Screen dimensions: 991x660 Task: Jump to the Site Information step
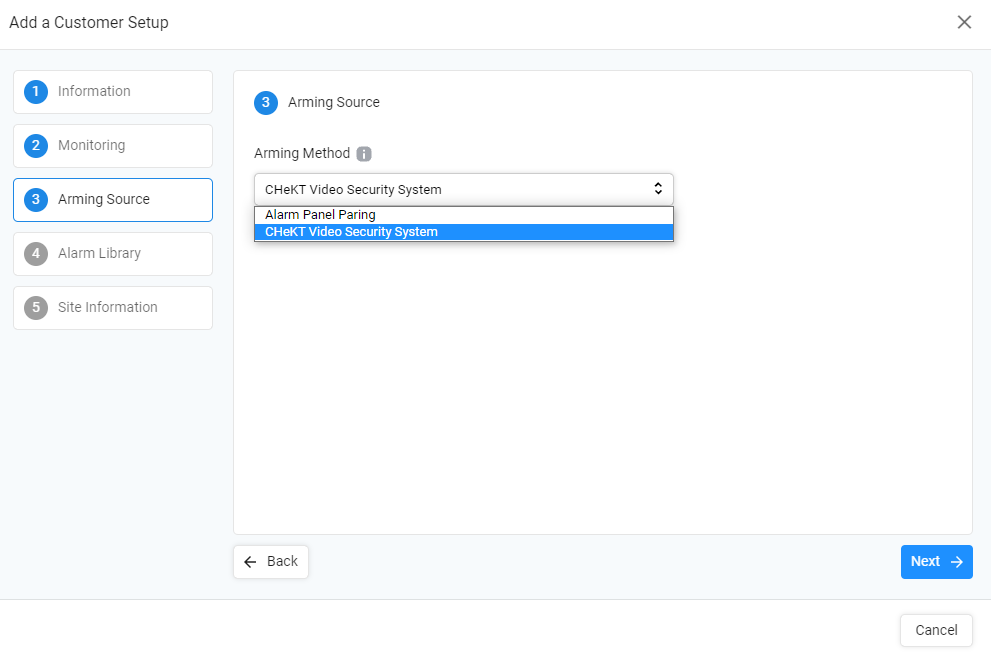point(113,308)
